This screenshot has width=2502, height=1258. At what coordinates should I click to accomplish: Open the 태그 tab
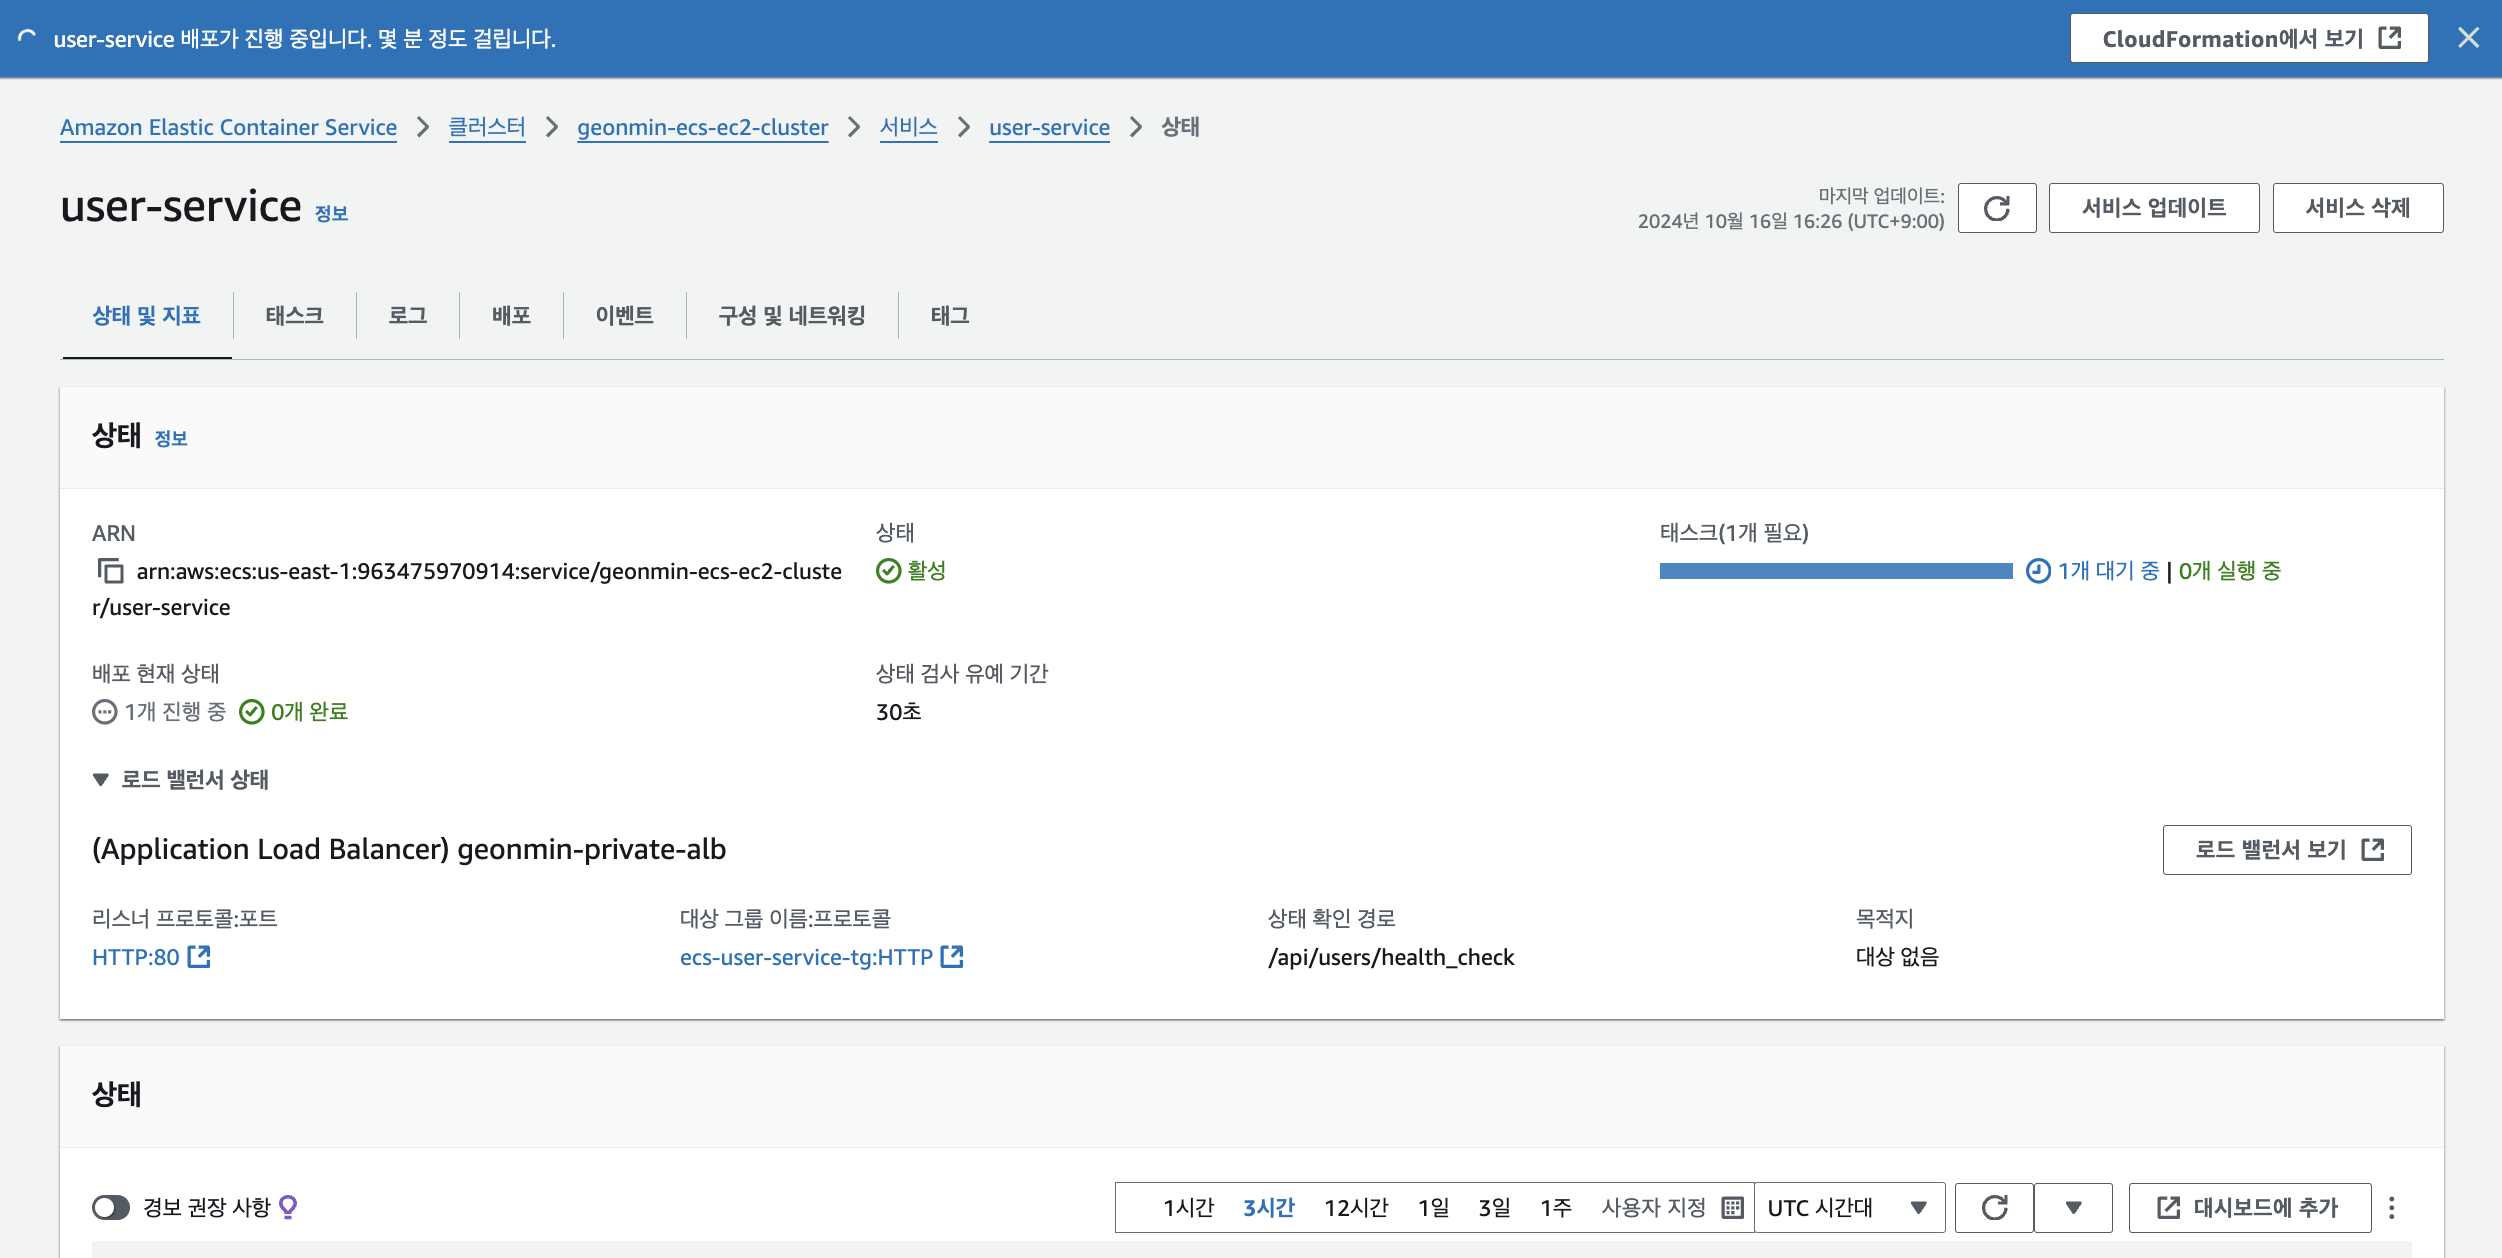coord(950,316)
